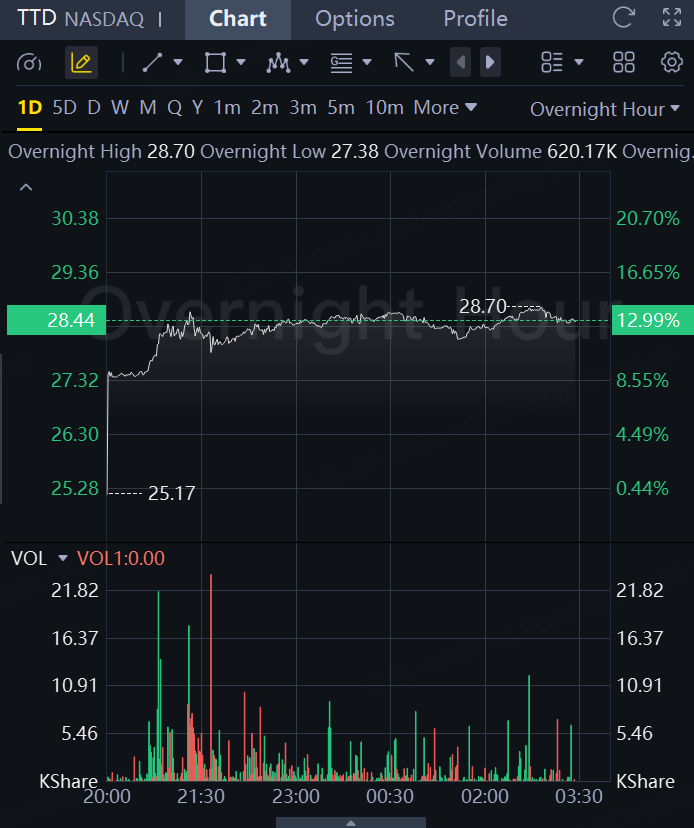Select the 5m interval

[x=341, y=108]
